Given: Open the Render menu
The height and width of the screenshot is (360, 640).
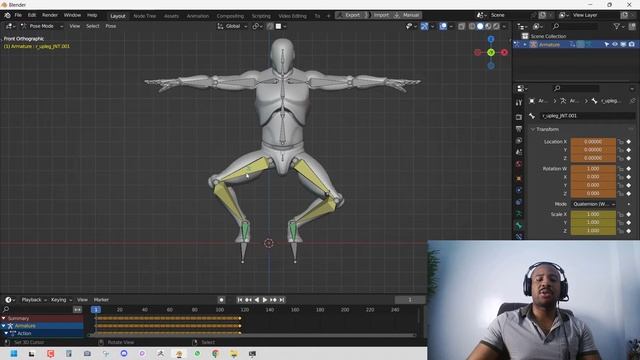Looking at the screenshot, I should coord(50,15).
